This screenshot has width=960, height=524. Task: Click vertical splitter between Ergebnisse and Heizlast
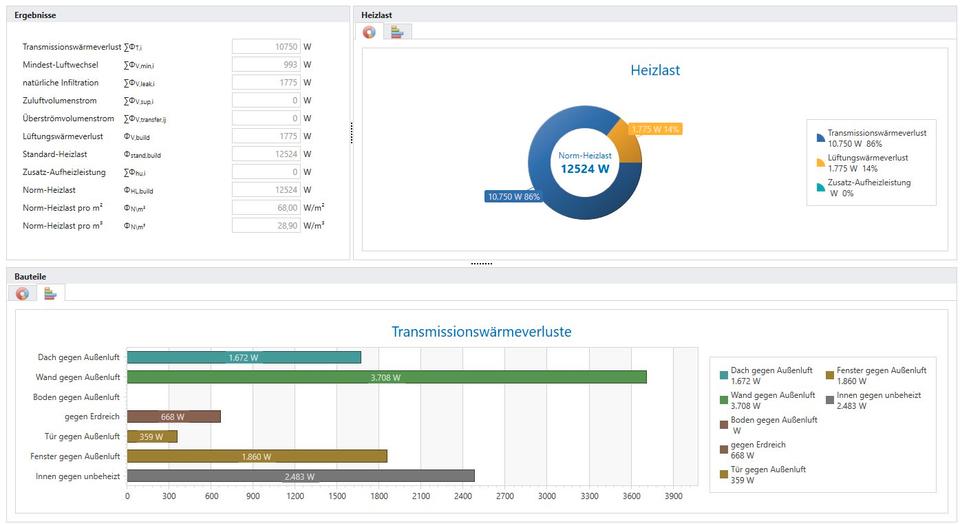point(351,133)
